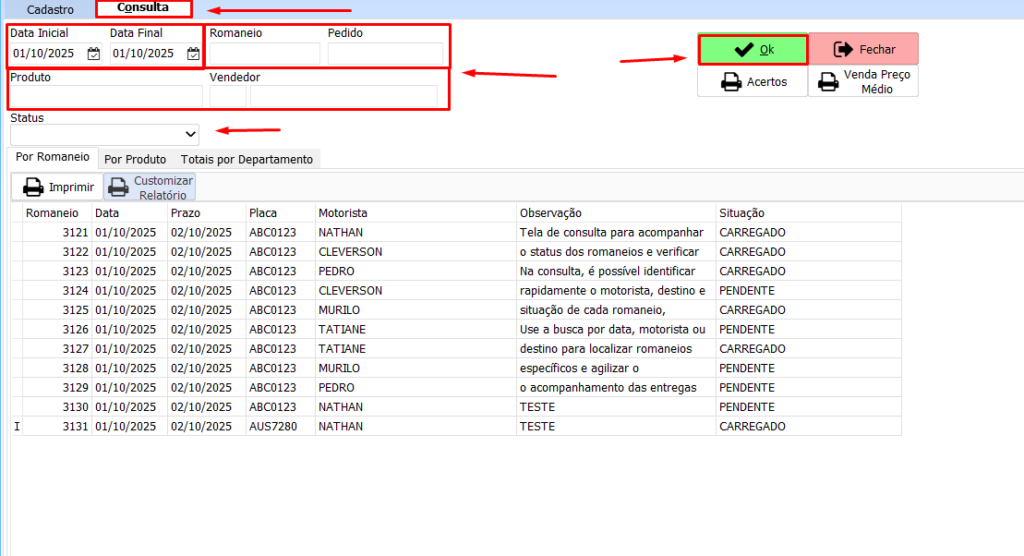Click the Produto search field
The width and height of the screenshot is (1024, 556).
click(105, 96)
